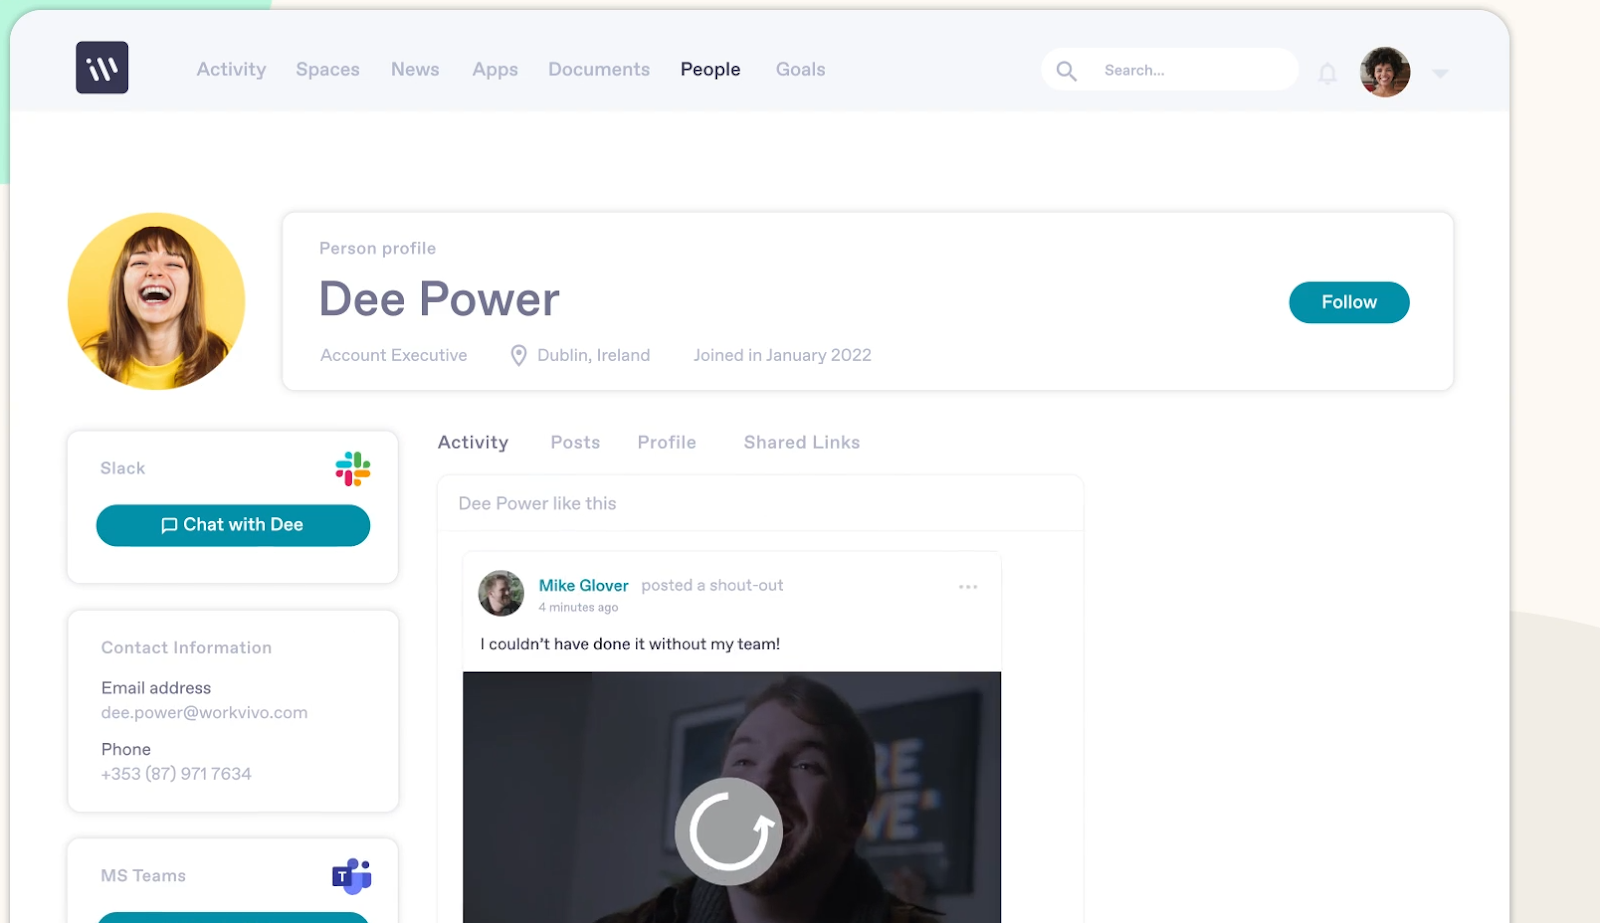The height and width of the screenshot is (923, 1600).
Task: Switch to Shared Links tab
Action: point(802,442)
